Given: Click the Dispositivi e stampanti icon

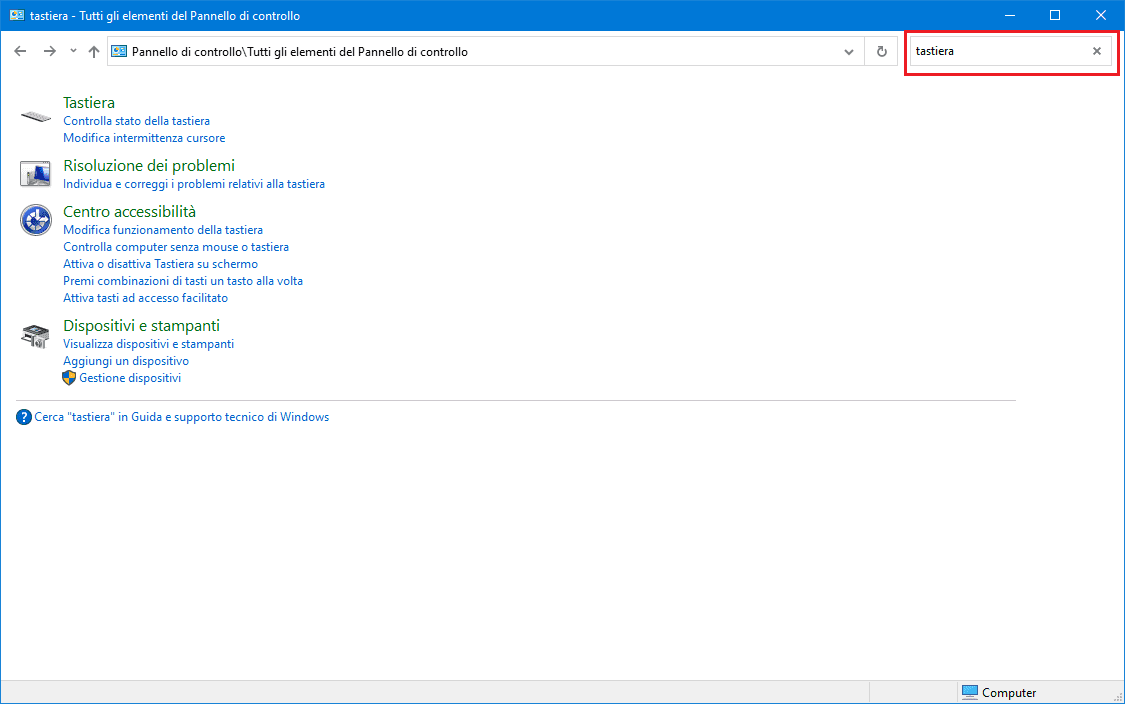Looking at the screenshot, I should click(35, 335).
